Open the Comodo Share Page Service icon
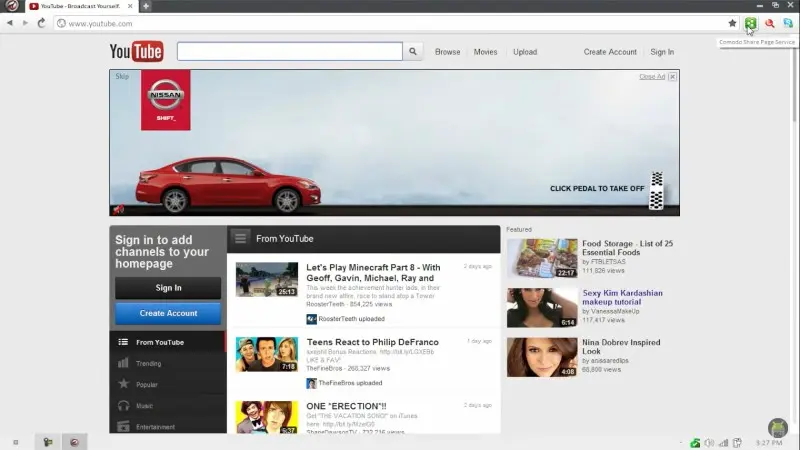This screenshot has width=800, height=450. pos(750,23)
